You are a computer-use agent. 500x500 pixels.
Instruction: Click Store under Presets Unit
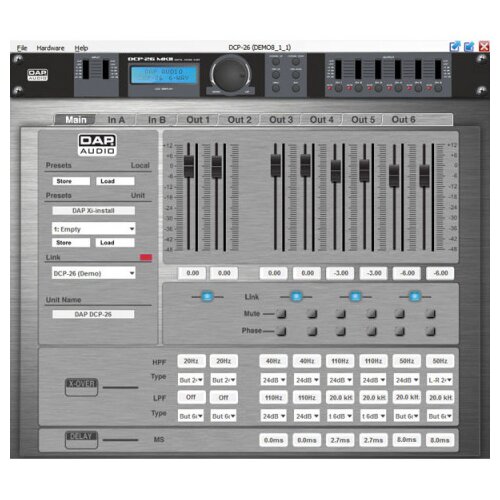(71, 243)
